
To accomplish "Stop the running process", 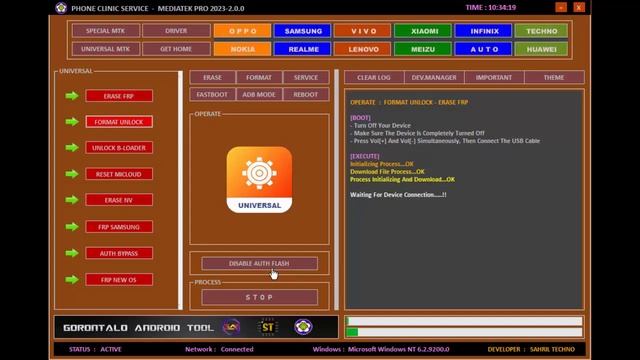I will [259, 297].
